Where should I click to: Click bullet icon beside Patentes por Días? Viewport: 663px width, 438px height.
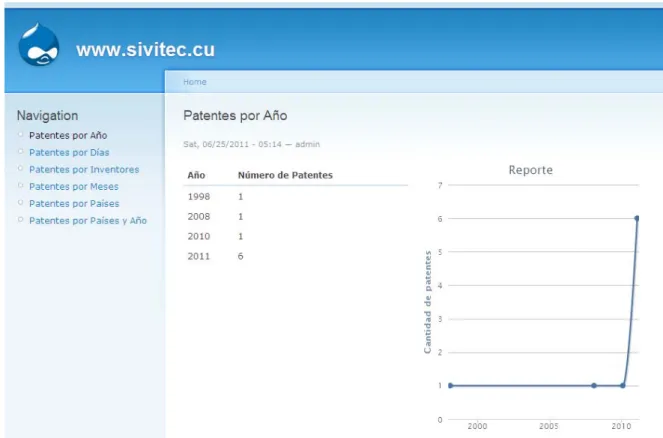tap(20, 151)
